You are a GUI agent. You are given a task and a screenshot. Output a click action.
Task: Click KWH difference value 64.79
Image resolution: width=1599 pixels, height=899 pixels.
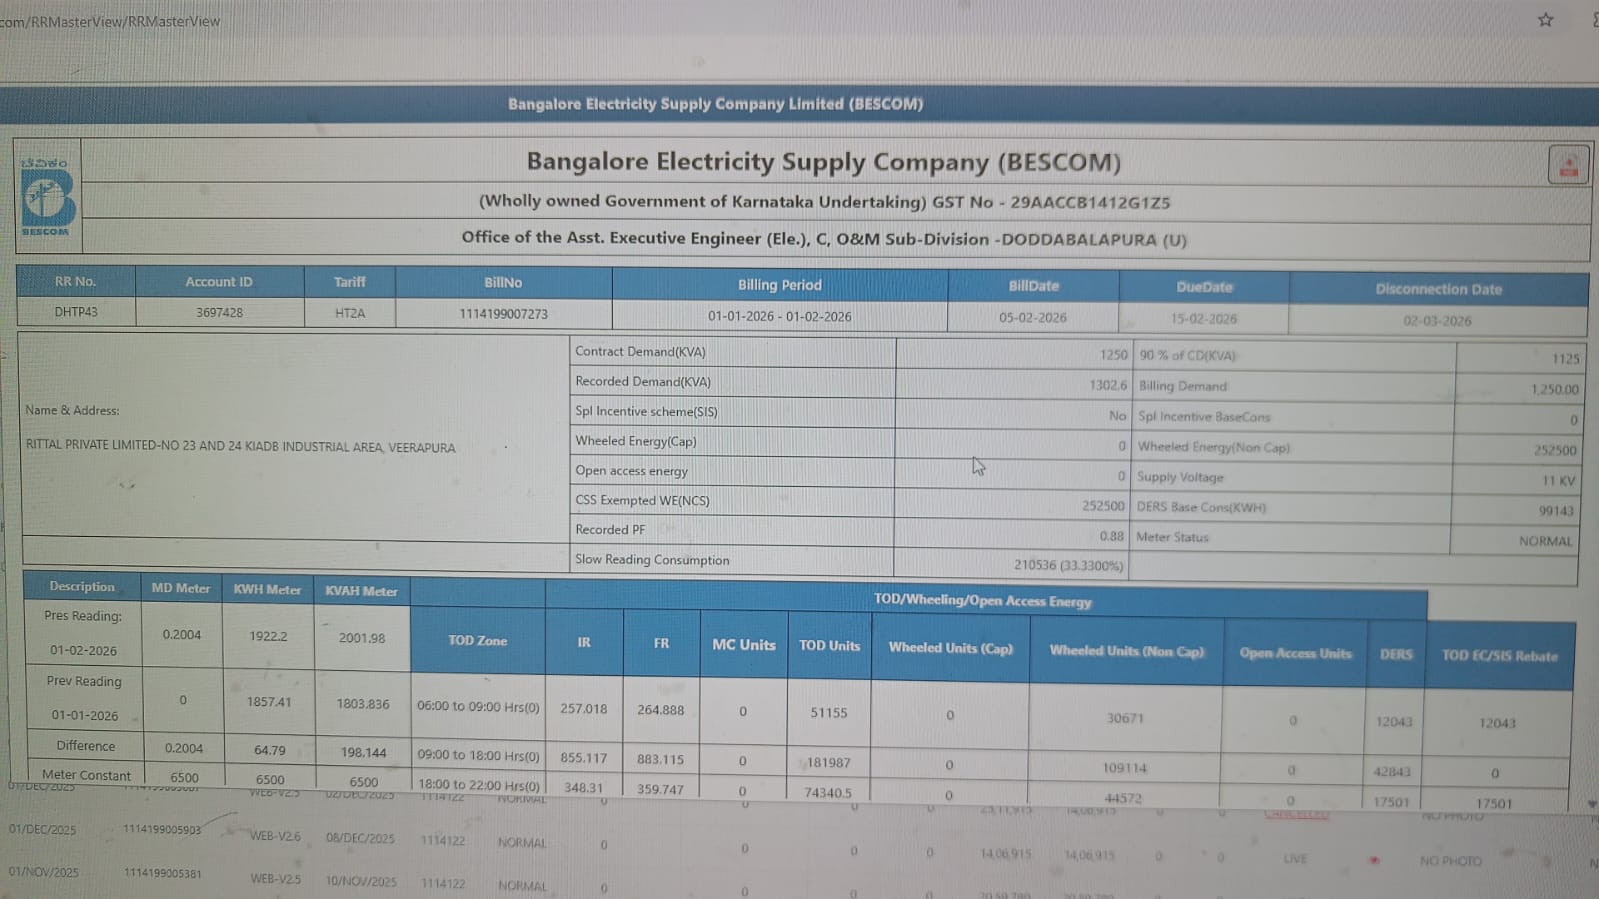click(269, 750)
